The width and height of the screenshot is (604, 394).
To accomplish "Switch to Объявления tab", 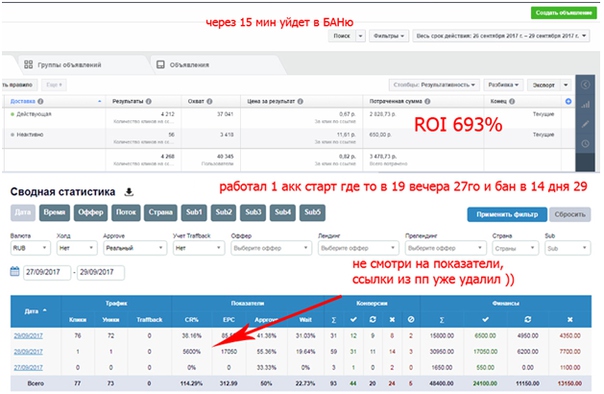I will tap(183, 65).
